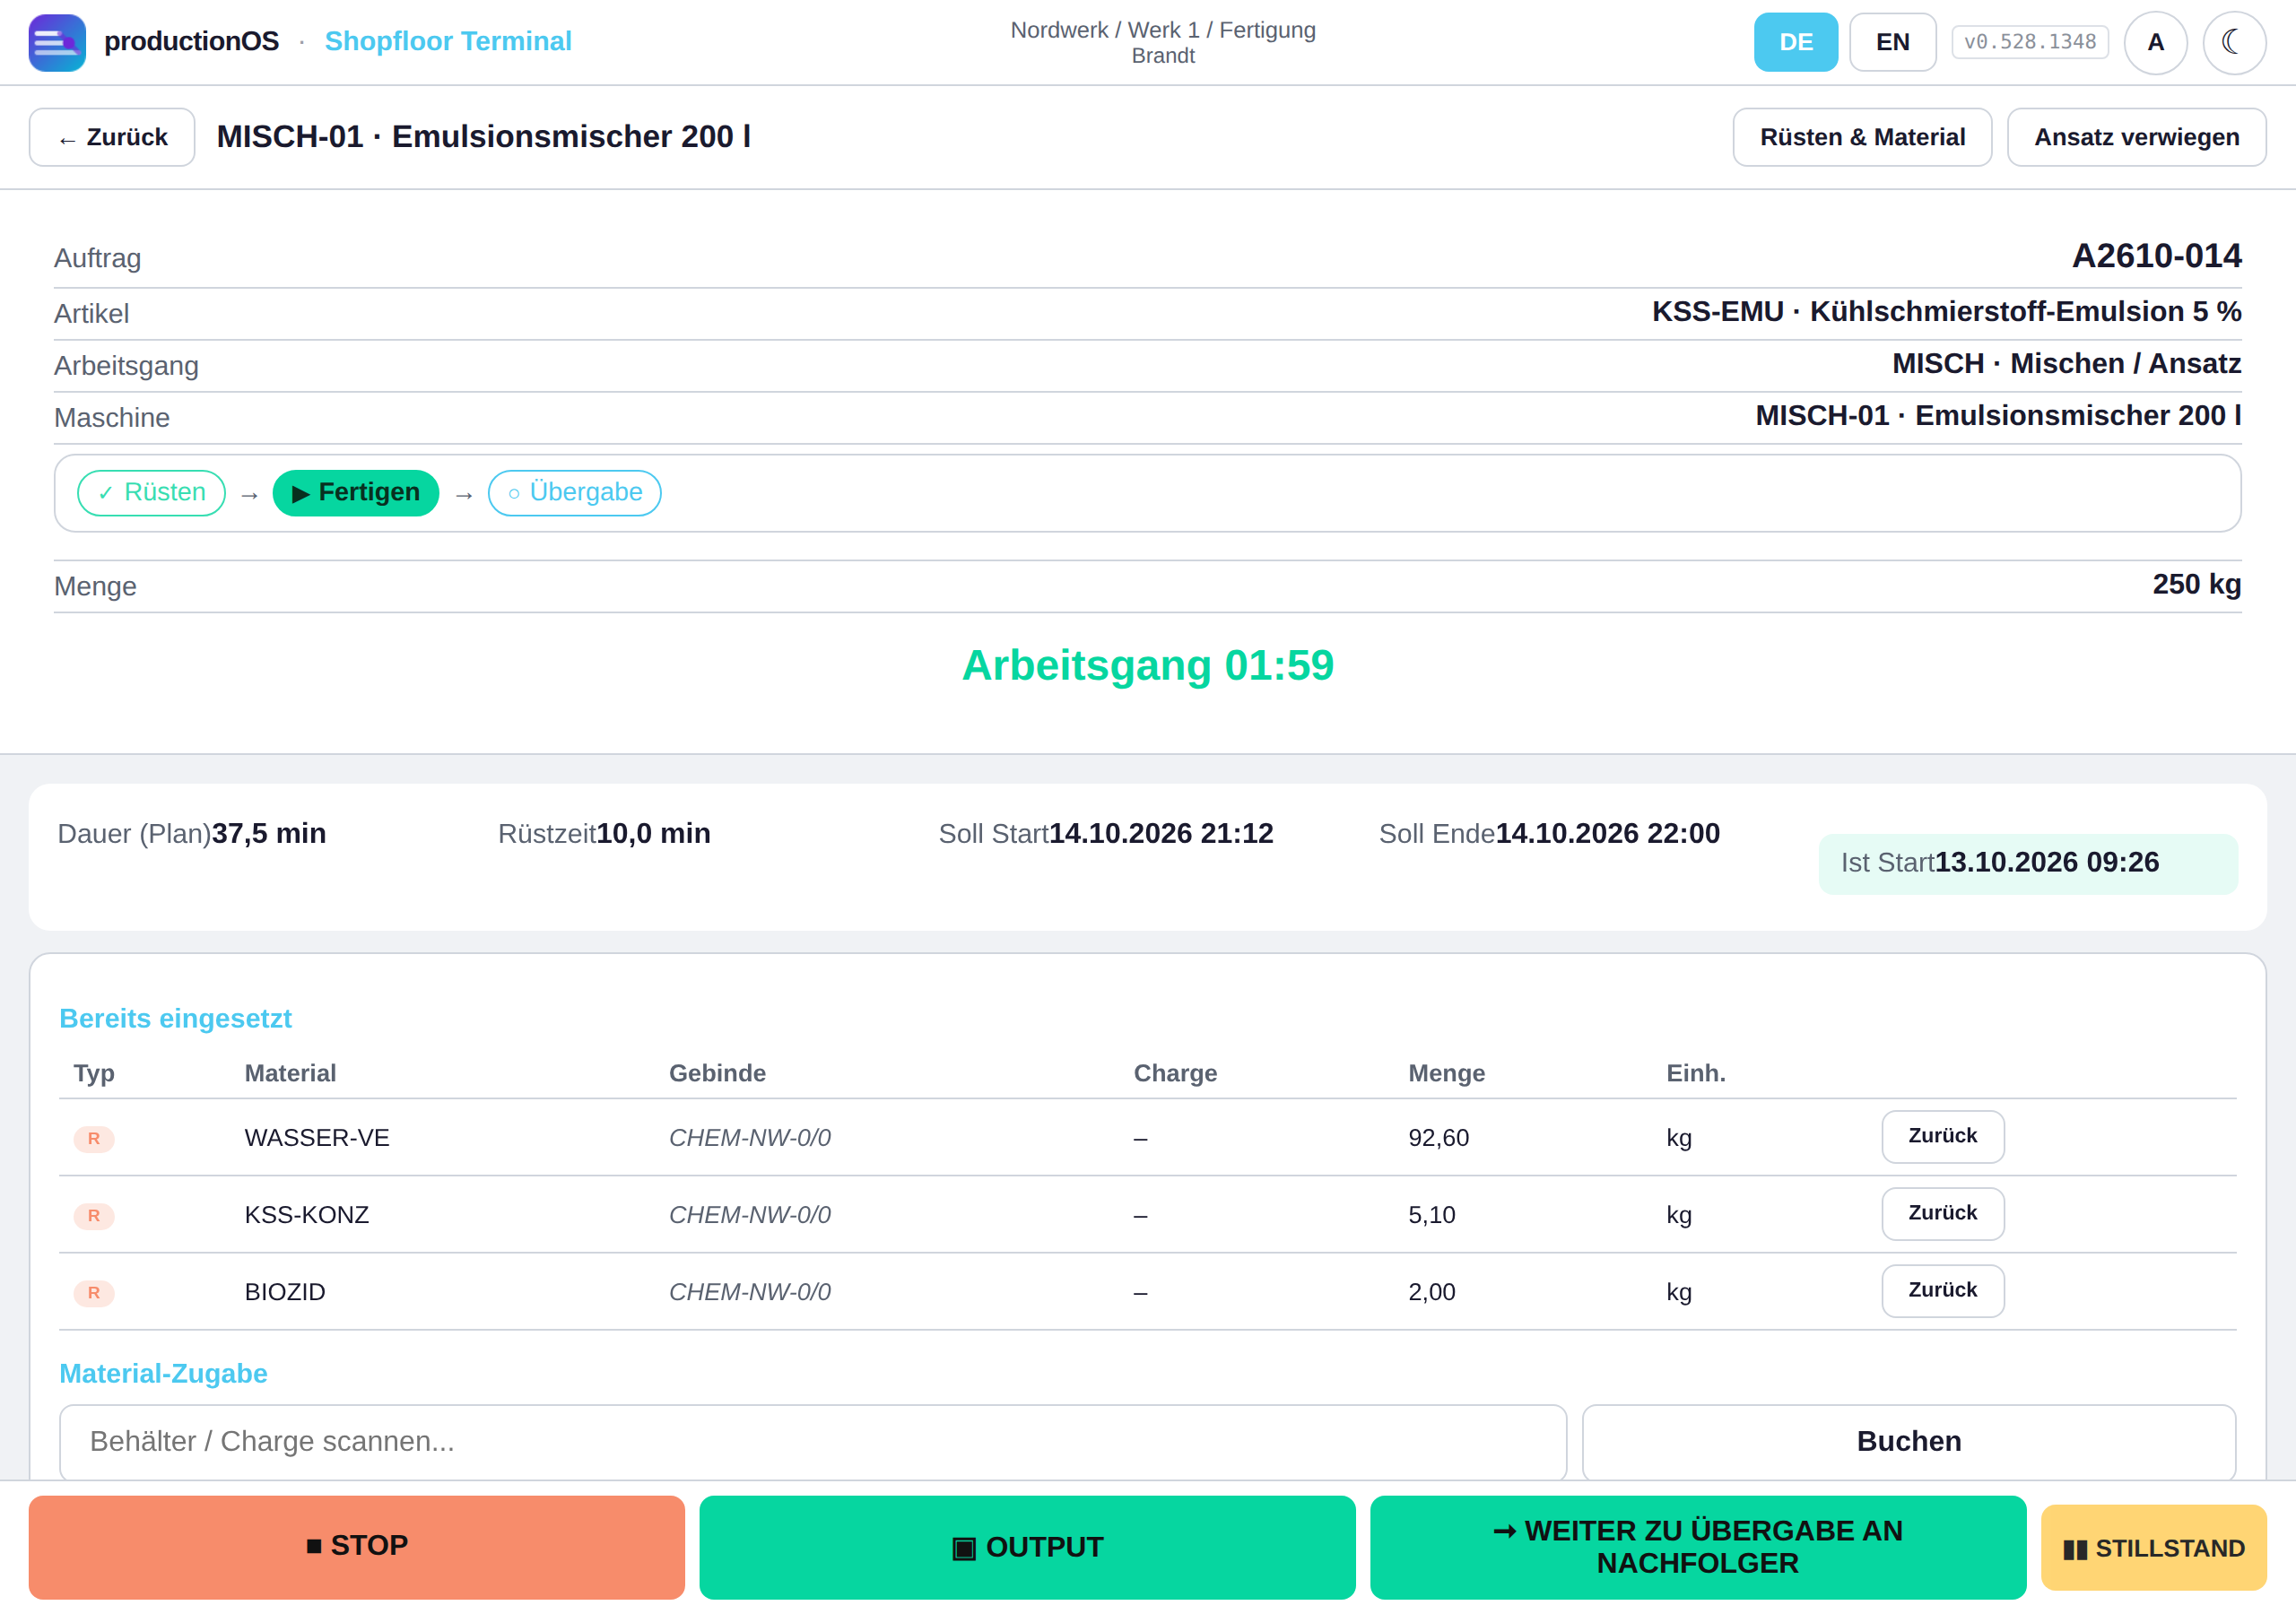Open Rüsten & Material
2296x1614 pixels.
(1862, 137)
